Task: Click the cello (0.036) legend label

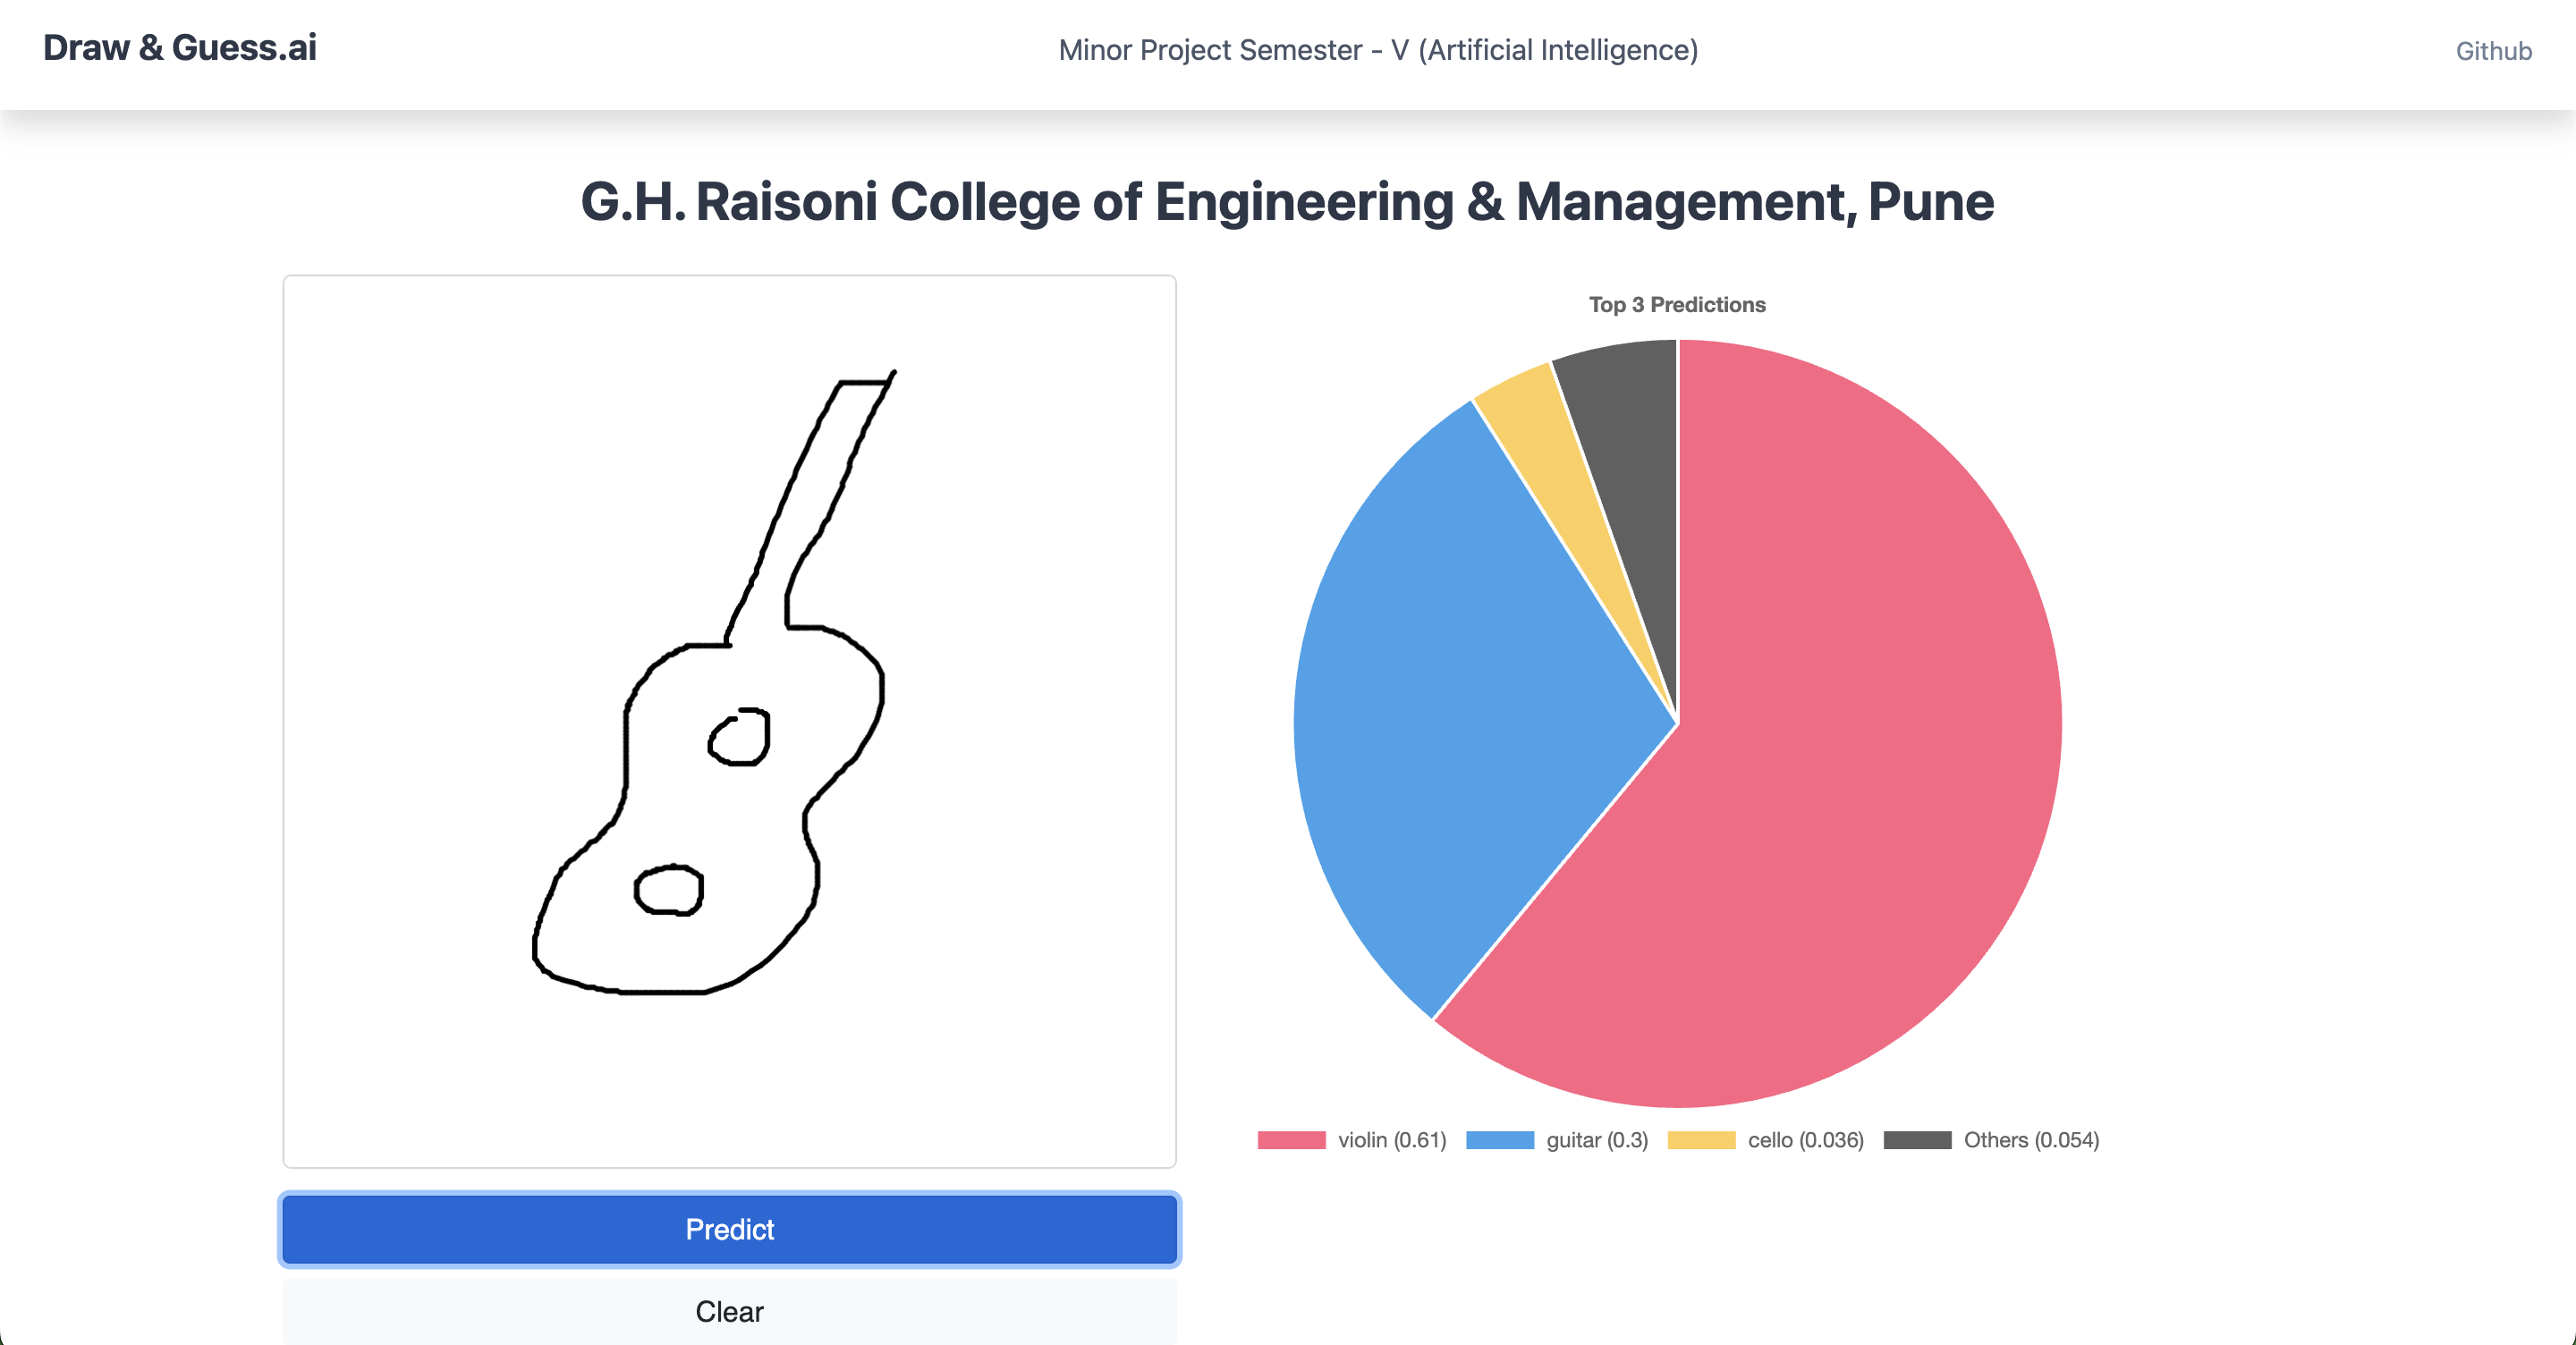Action: 1805,1140
